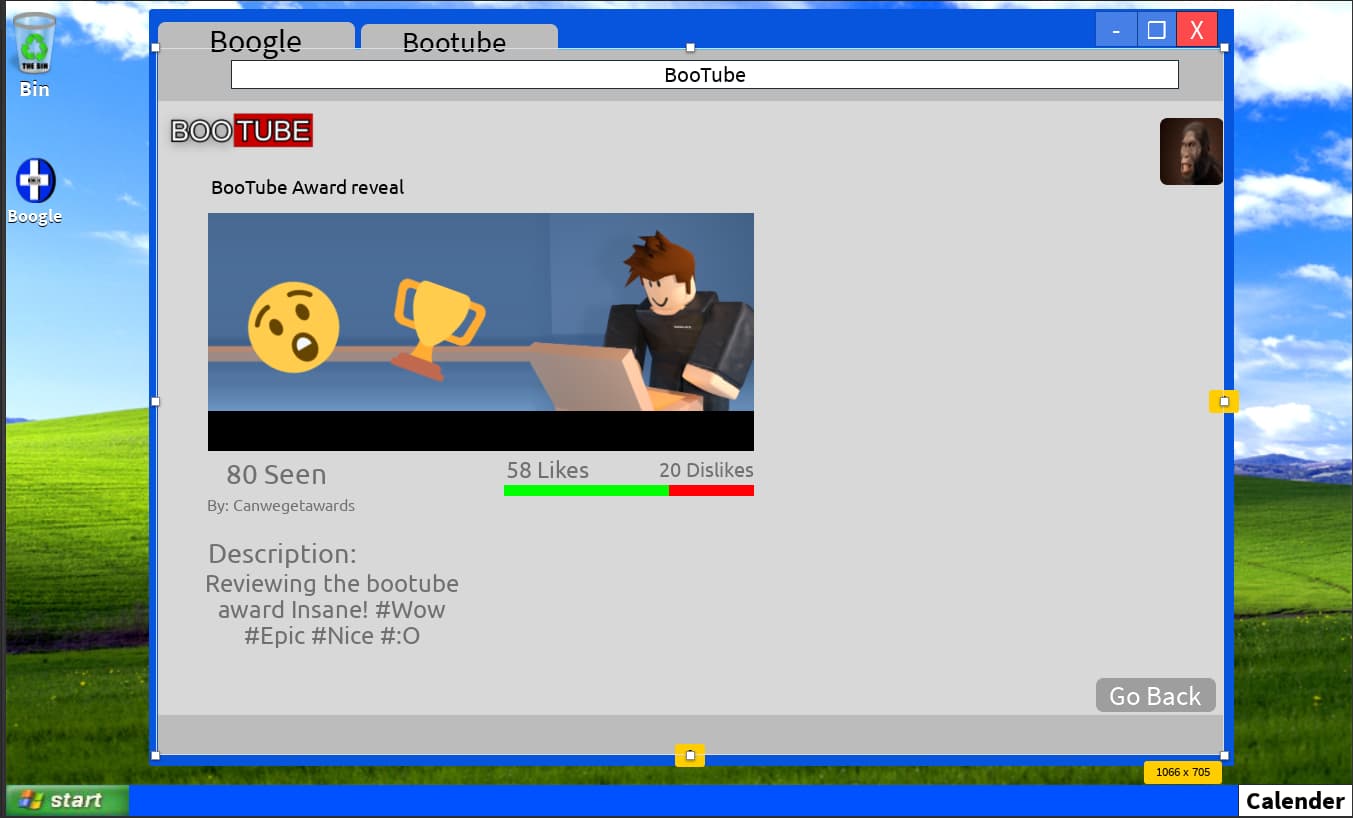Click the description text 'Reviewing the bootube award Insane!'
The width and height of the screenshot is (1353, 818).
point(332,596)
